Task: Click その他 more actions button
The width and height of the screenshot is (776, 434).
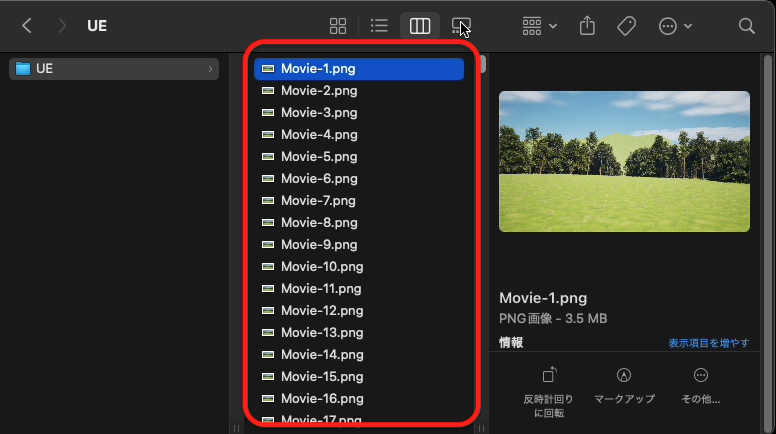Action: click(x=701, y=386)
